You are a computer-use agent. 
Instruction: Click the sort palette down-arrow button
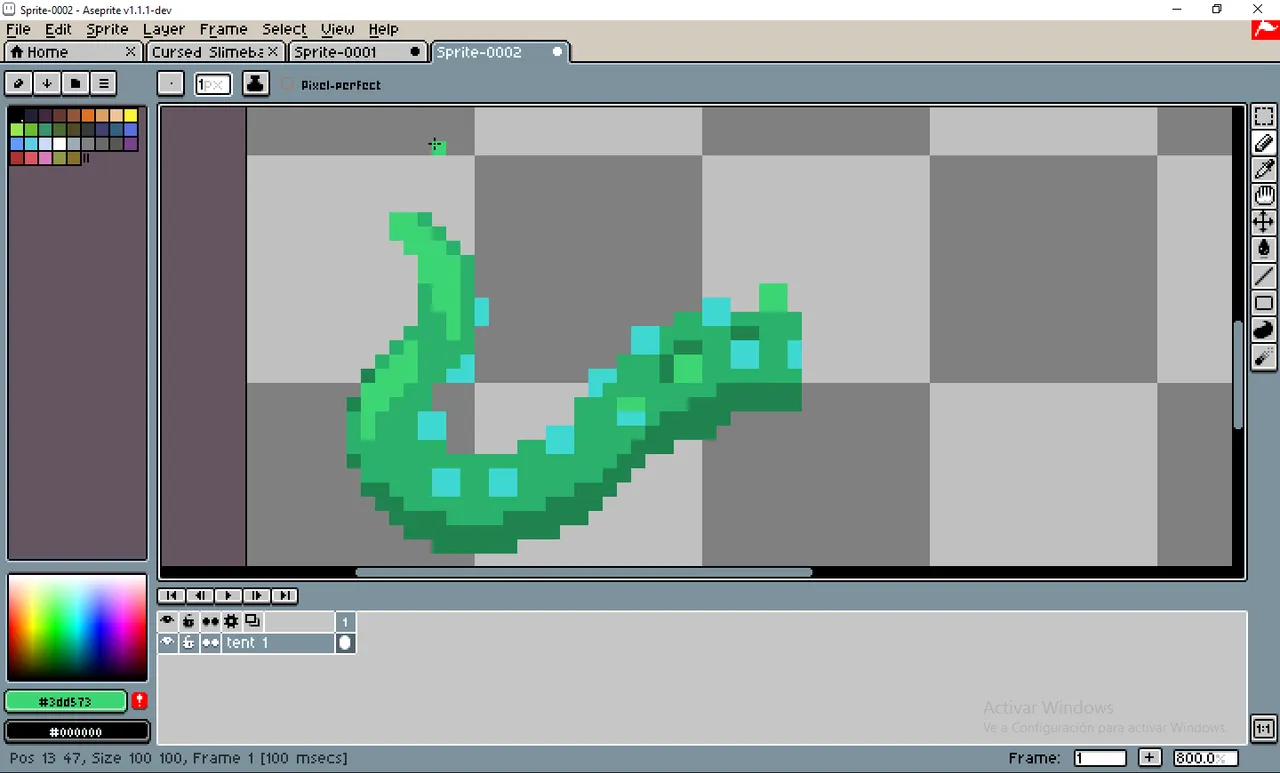pos(46,84)
